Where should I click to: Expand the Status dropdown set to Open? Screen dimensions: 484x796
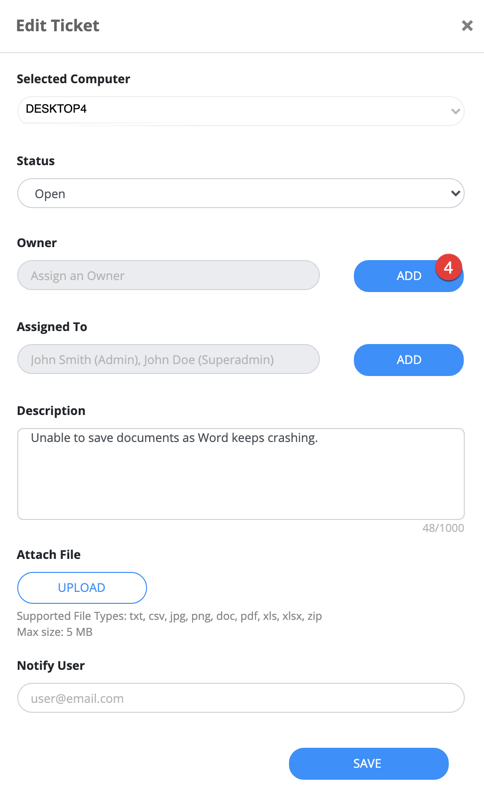pos(241,193)
